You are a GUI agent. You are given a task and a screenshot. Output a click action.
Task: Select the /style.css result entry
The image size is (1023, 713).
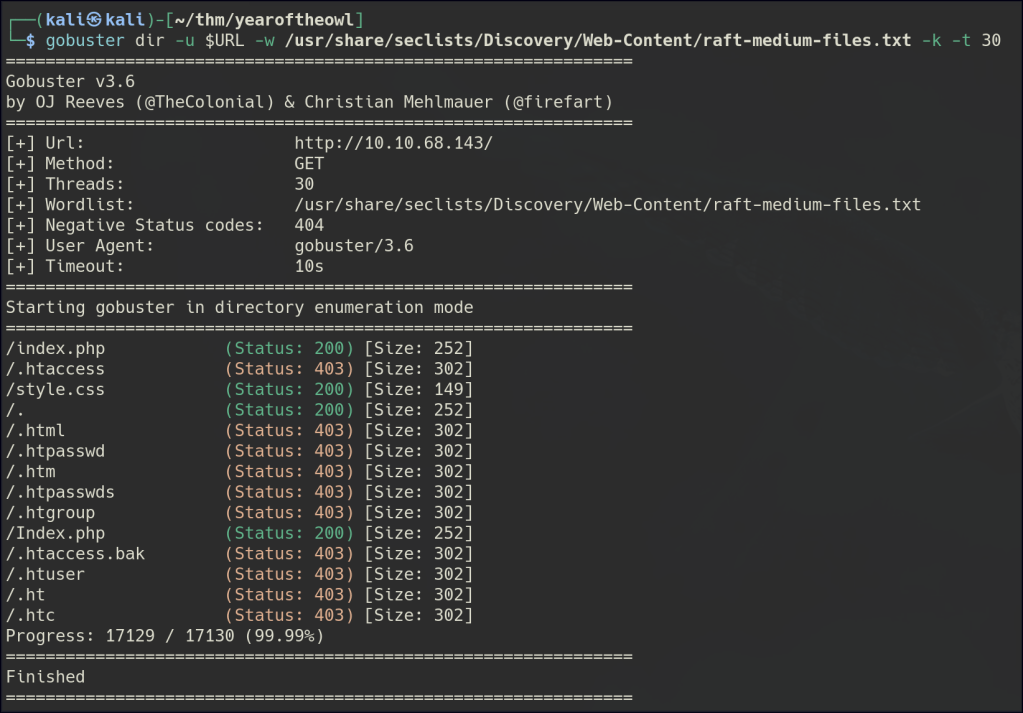pyautogui.click(x=55, y=389)
